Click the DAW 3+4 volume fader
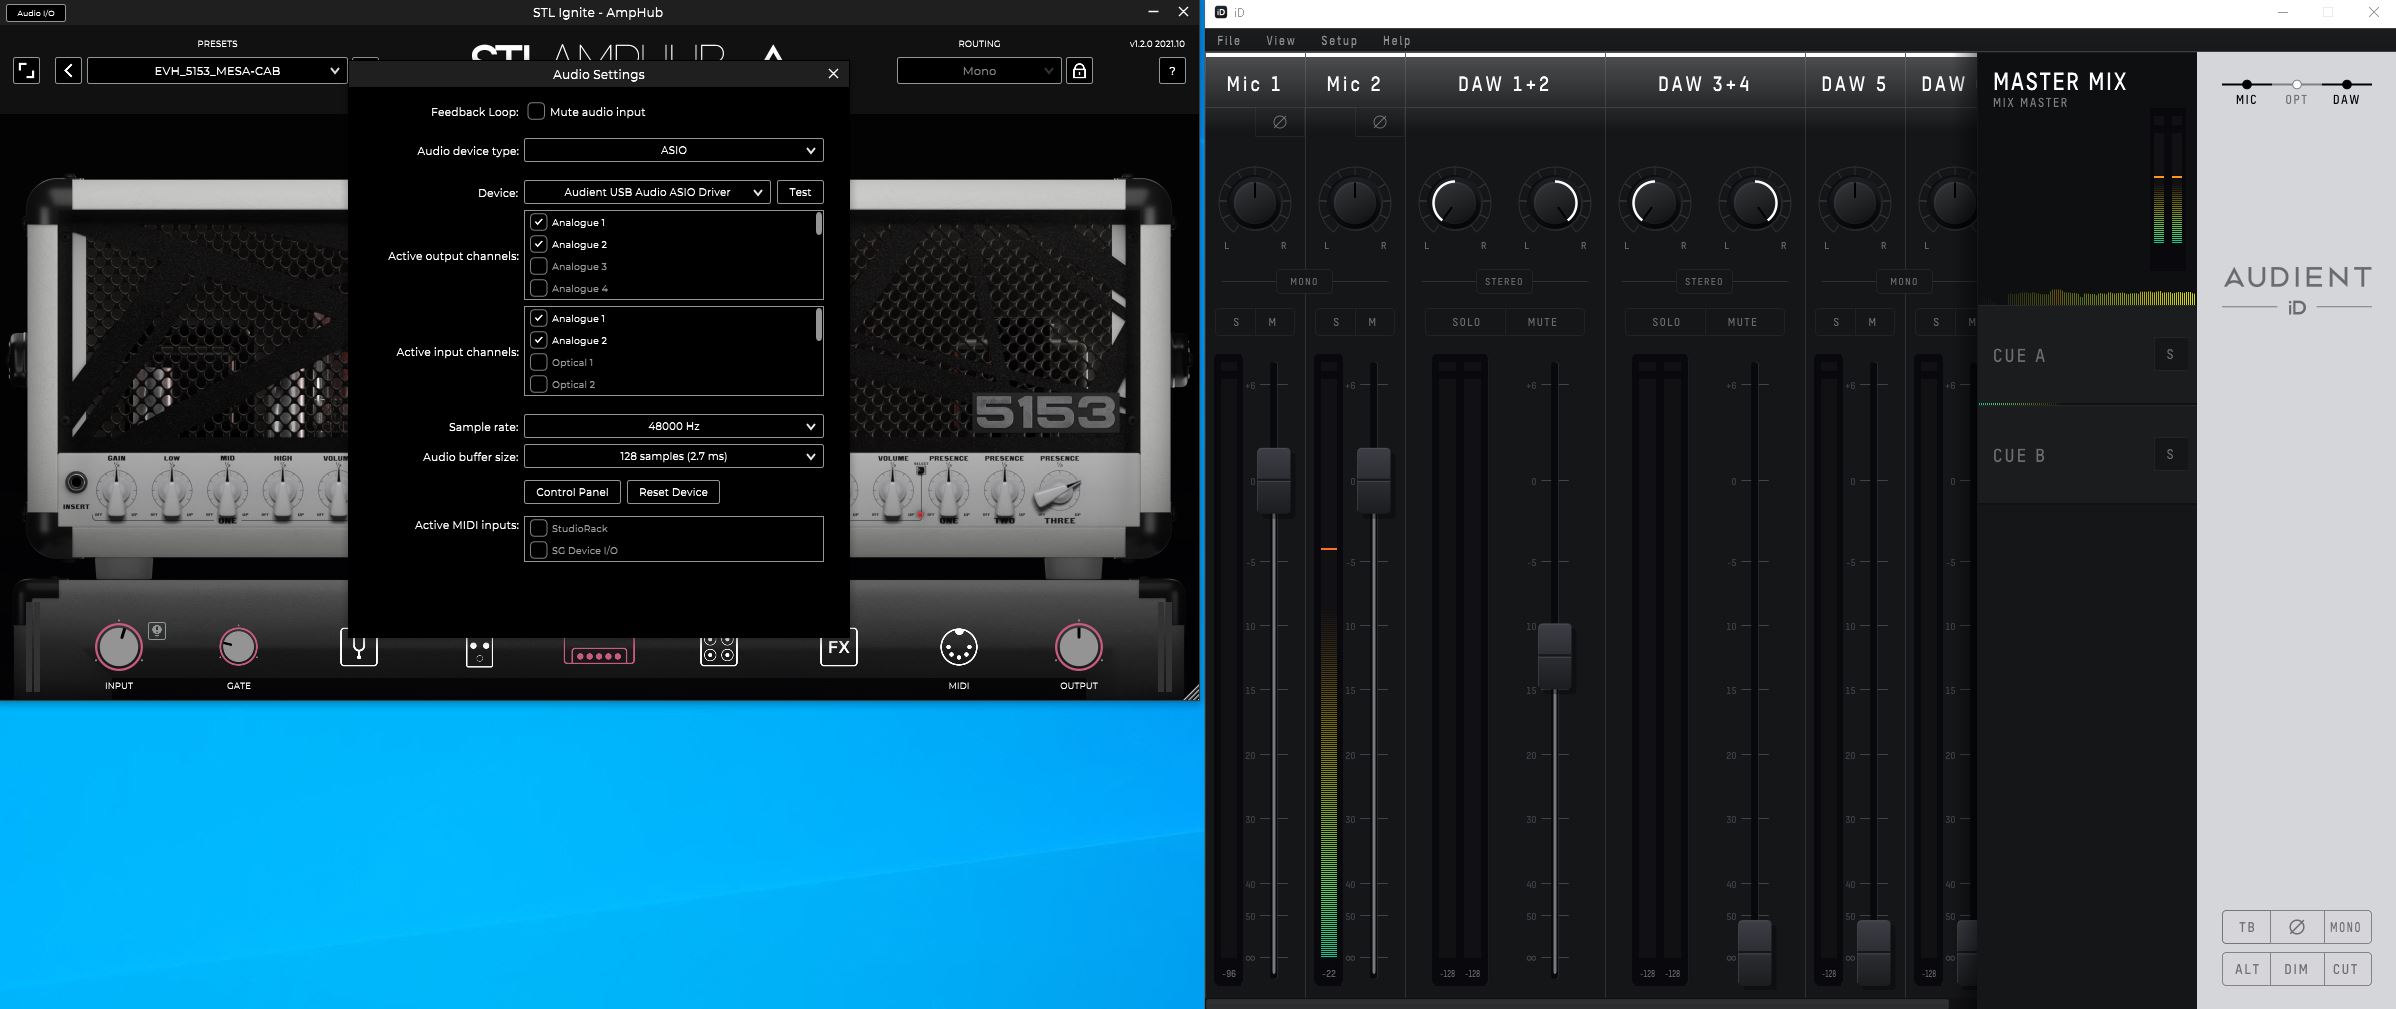Viewport: 2396px width, 1009px height. 1754,953
